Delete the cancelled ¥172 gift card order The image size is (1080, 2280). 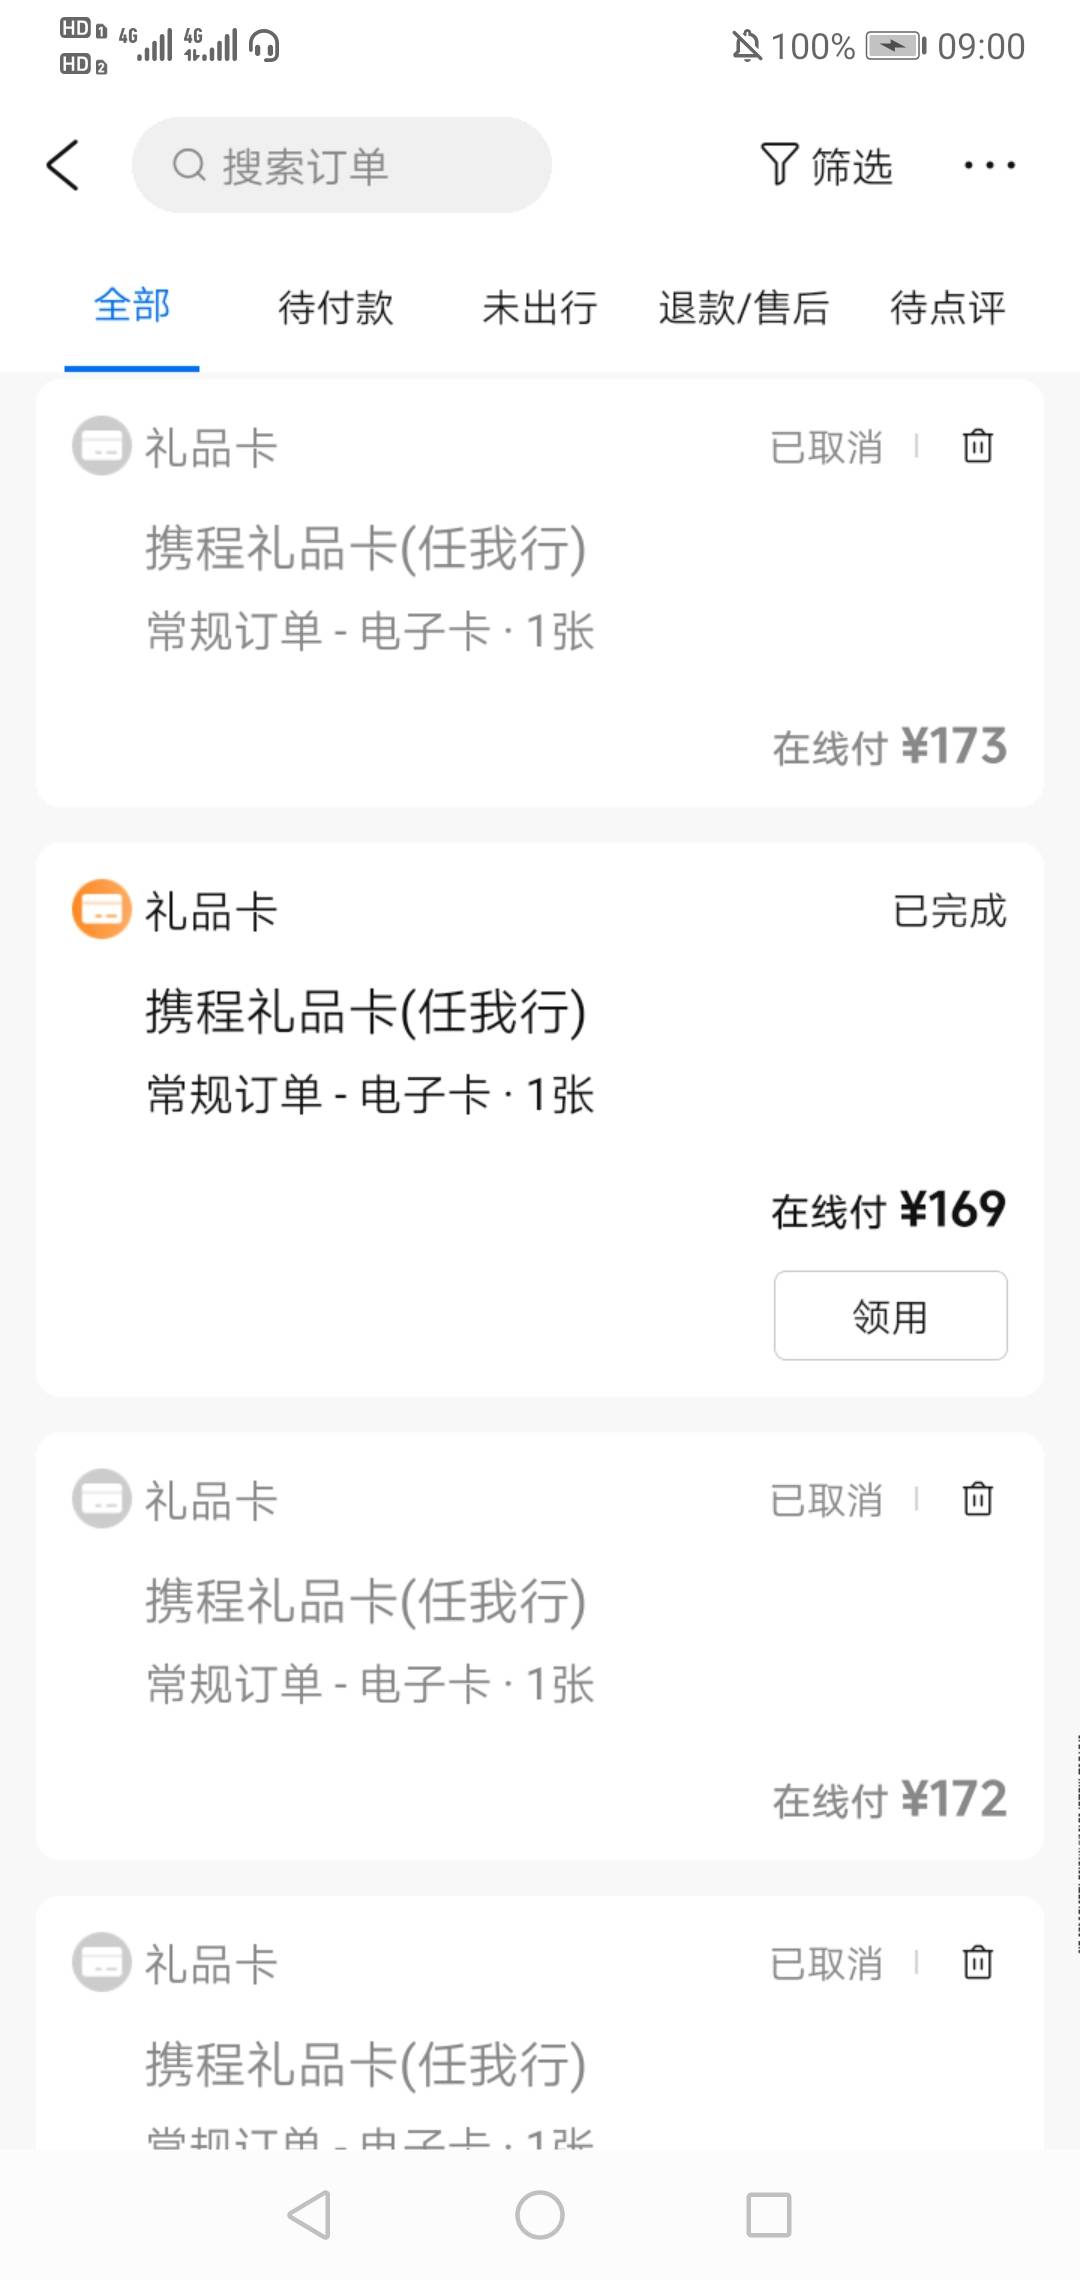coord(977,1499)
